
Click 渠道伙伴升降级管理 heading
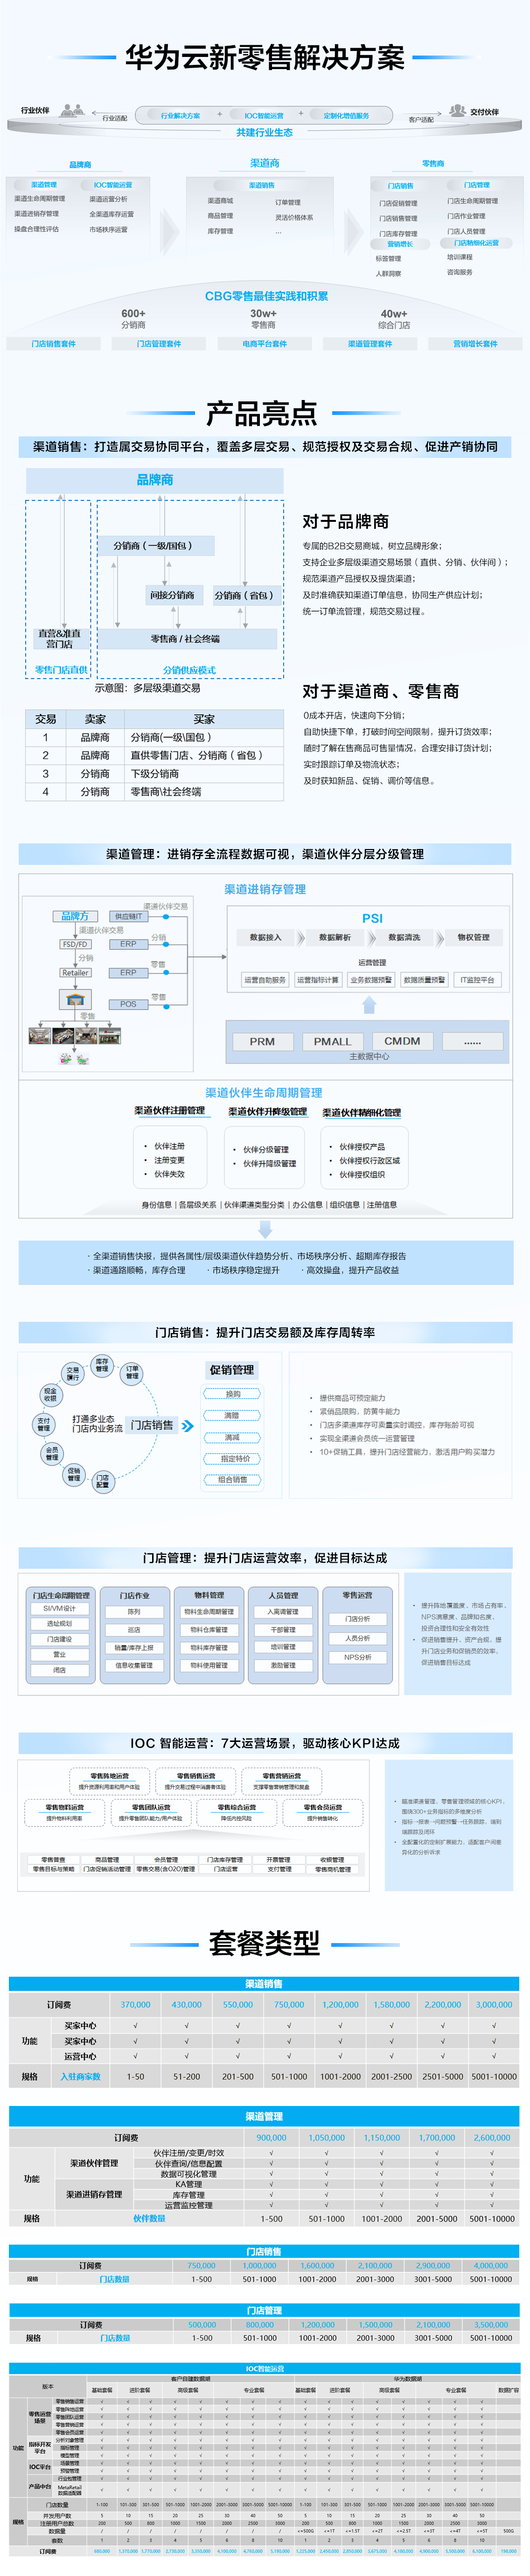[267, 1111]
